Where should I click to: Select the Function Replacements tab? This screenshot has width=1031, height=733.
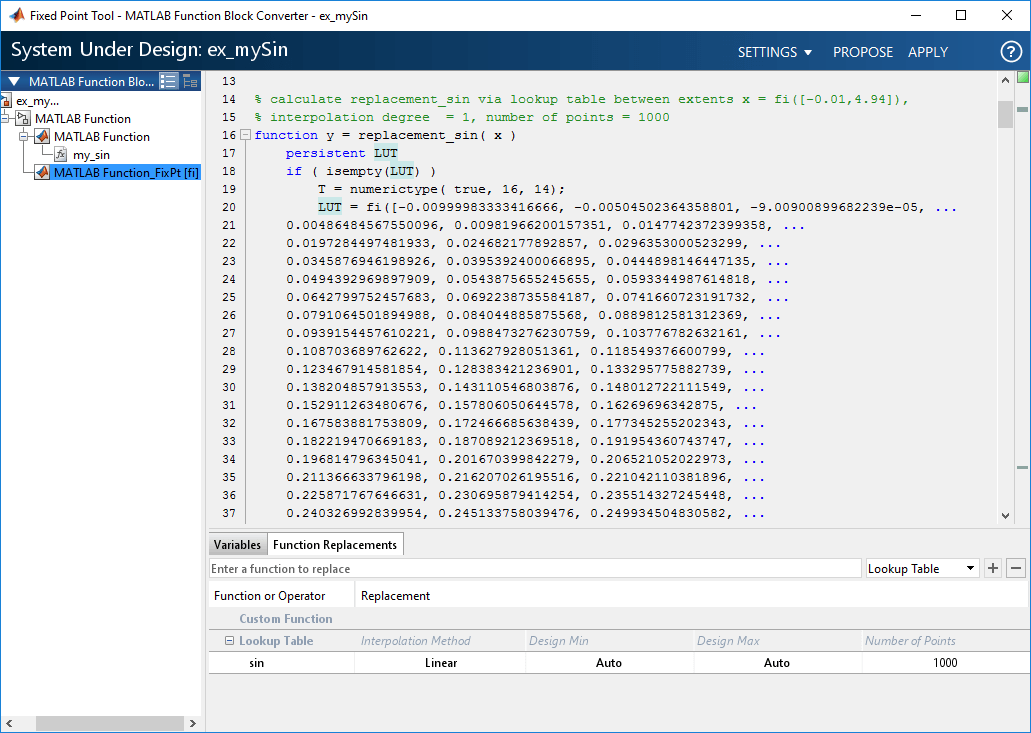335,545
